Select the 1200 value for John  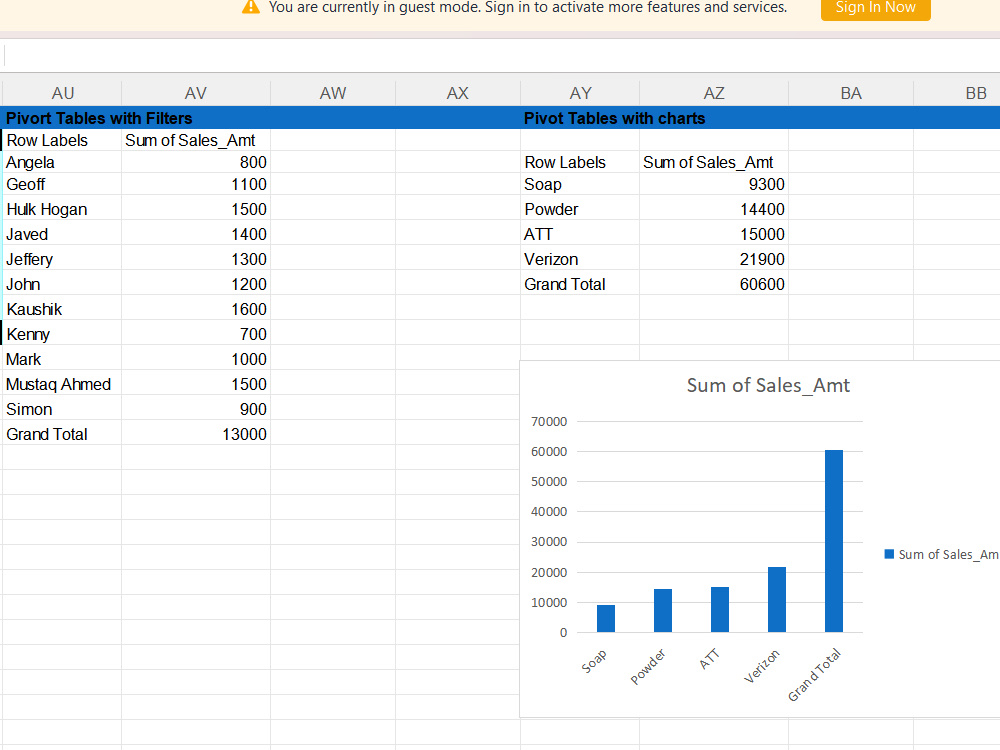pos(196,284)
